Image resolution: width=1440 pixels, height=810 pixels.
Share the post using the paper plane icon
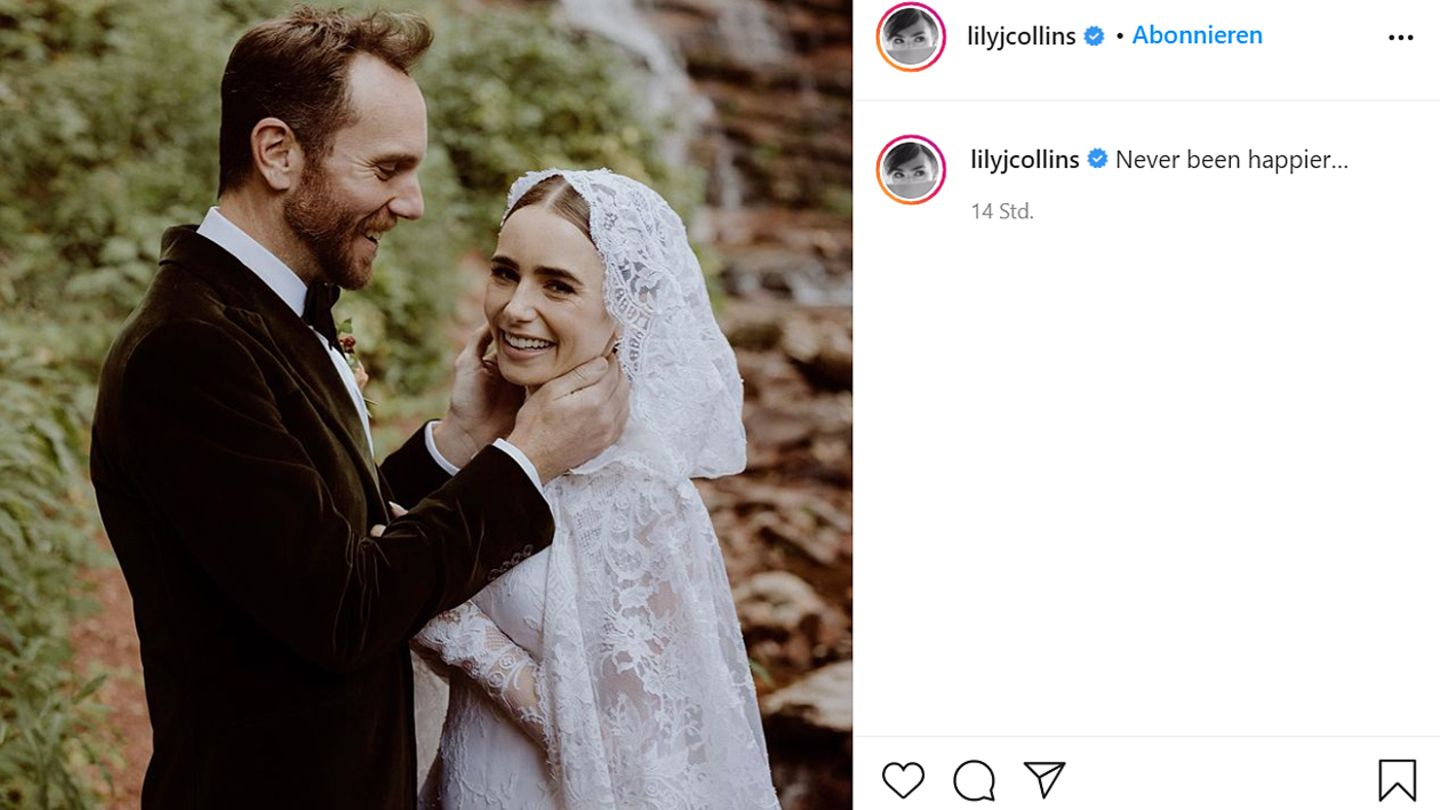click(1044, 780)
